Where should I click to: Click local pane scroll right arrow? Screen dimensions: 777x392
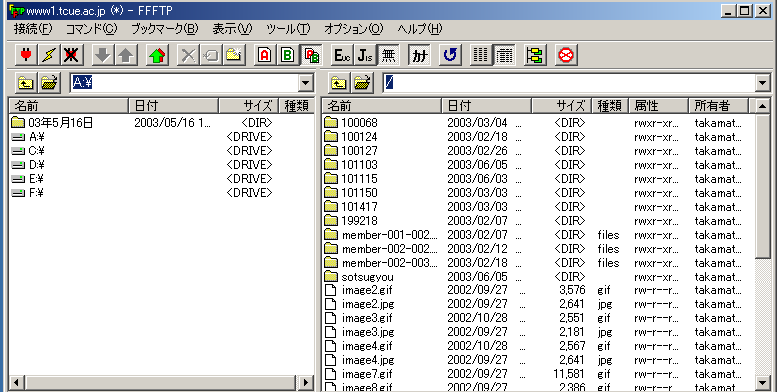point(306,383)
